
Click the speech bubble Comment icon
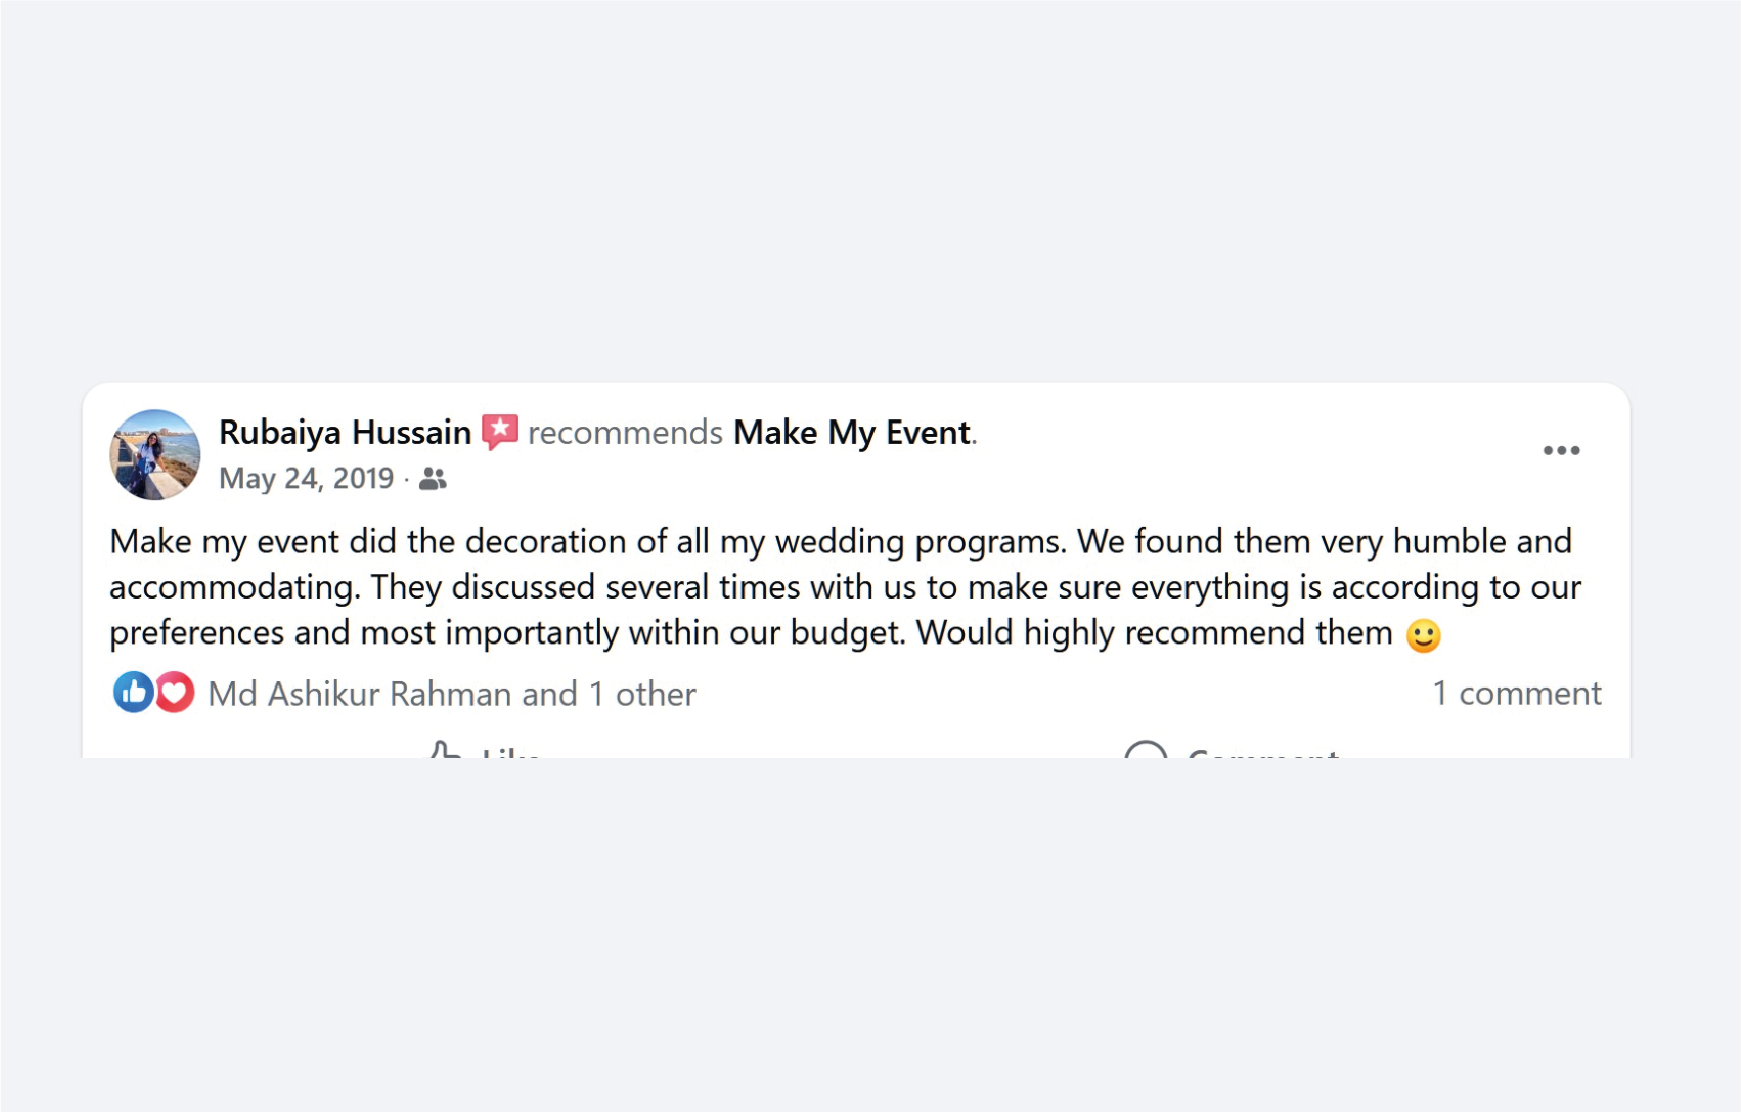click(1145, 750)
